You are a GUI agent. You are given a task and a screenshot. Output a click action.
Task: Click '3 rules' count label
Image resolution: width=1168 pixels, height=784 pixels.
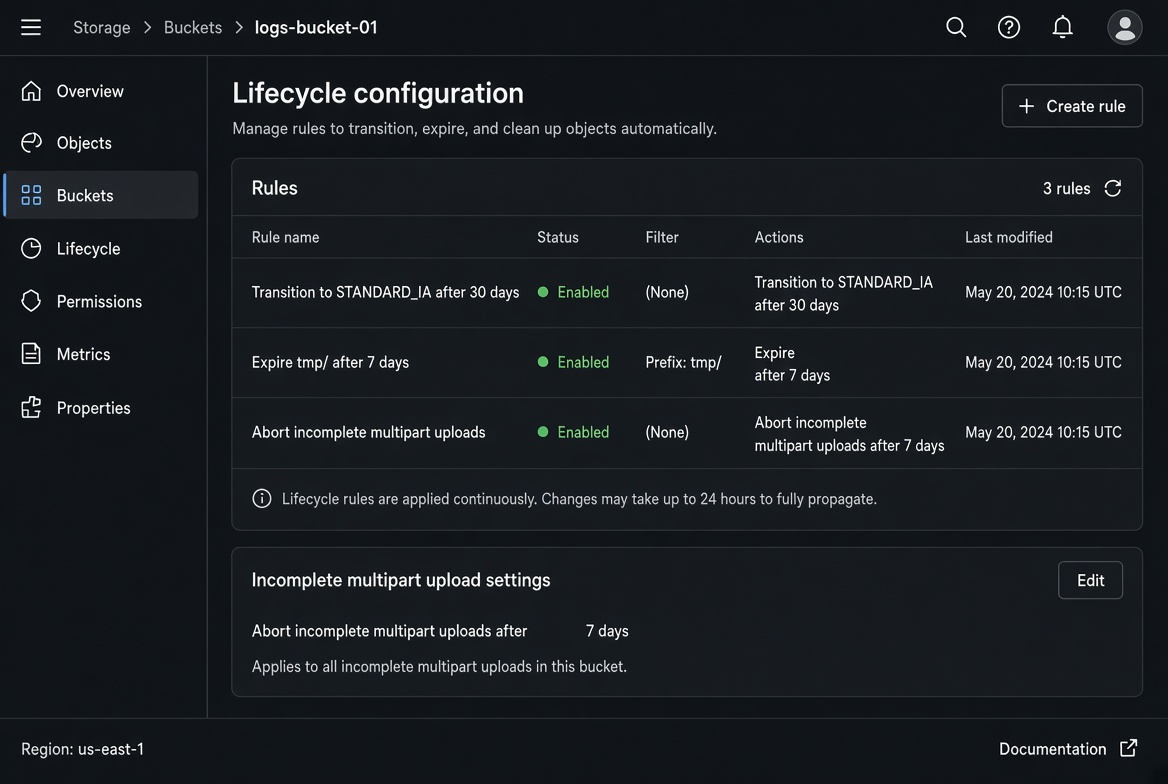(1066, 189)
